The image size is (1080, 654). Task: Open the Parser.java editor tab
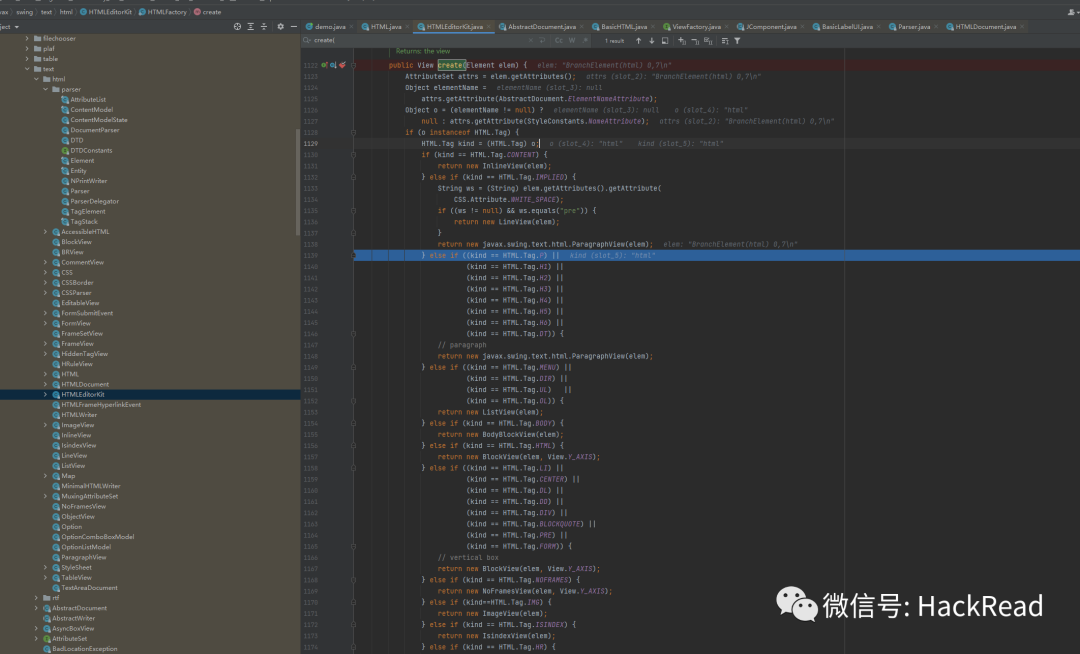click(911, 26)
